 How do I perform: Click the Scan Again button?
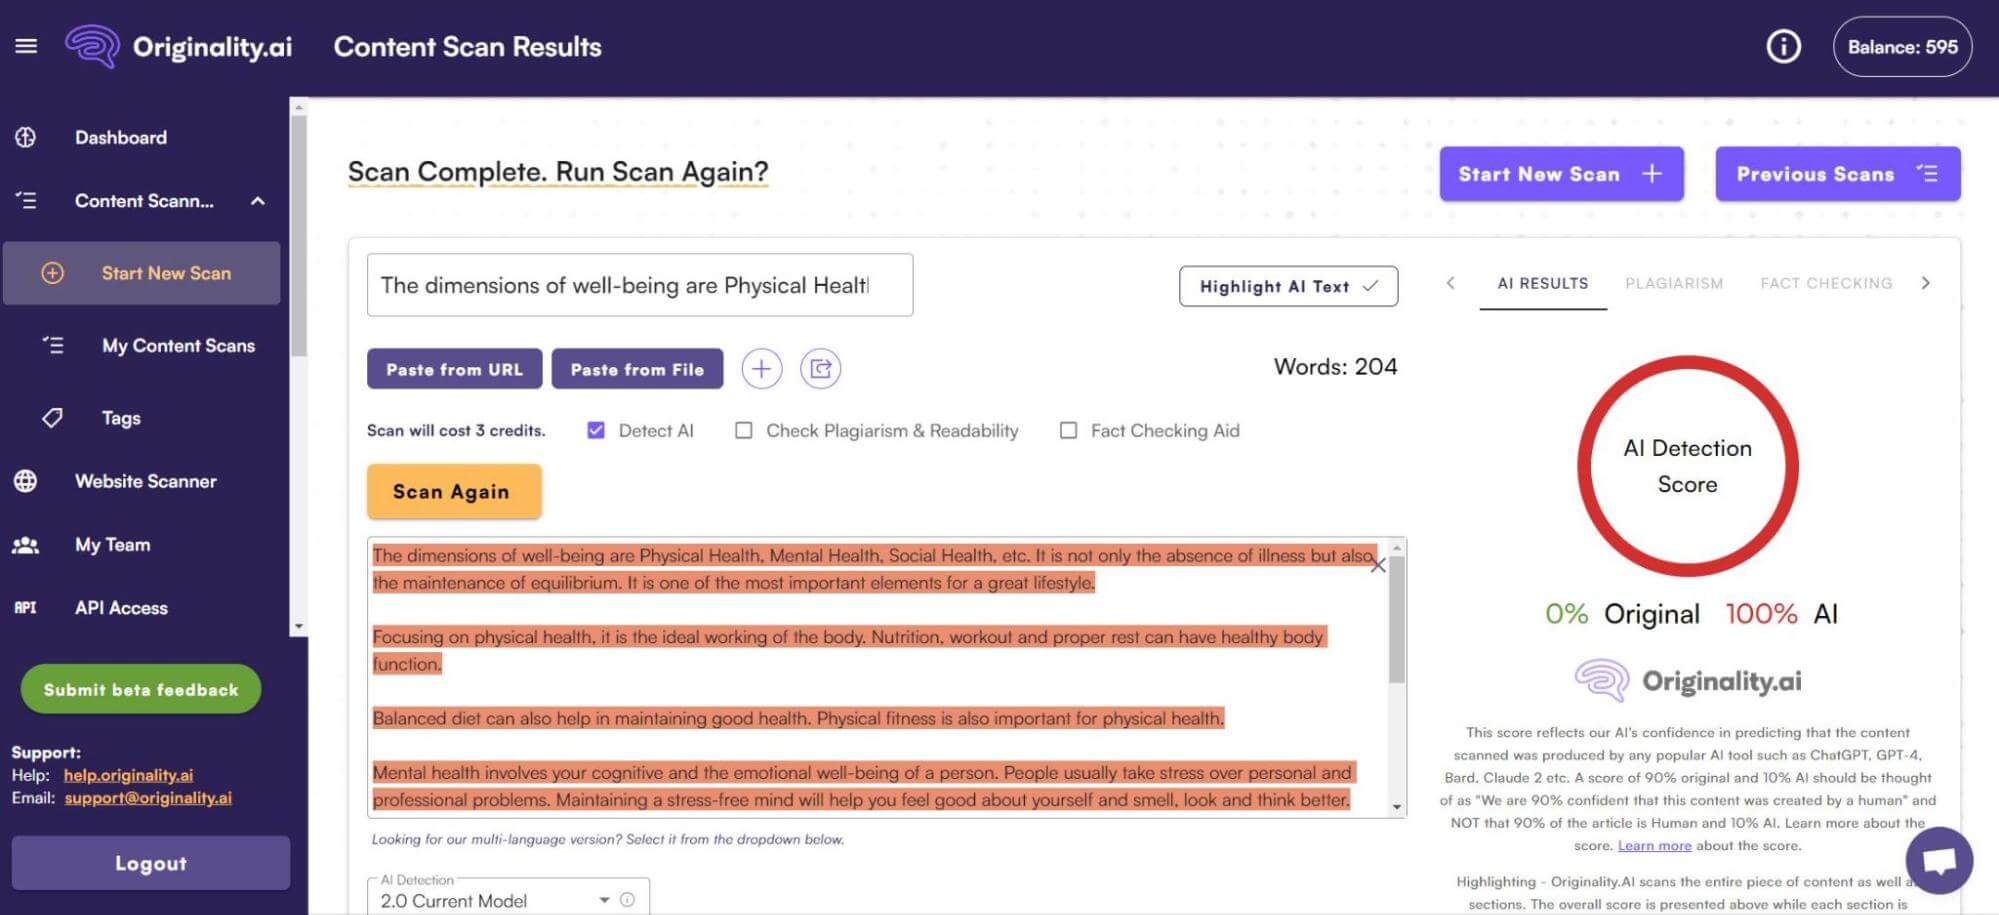click(454, 491)
